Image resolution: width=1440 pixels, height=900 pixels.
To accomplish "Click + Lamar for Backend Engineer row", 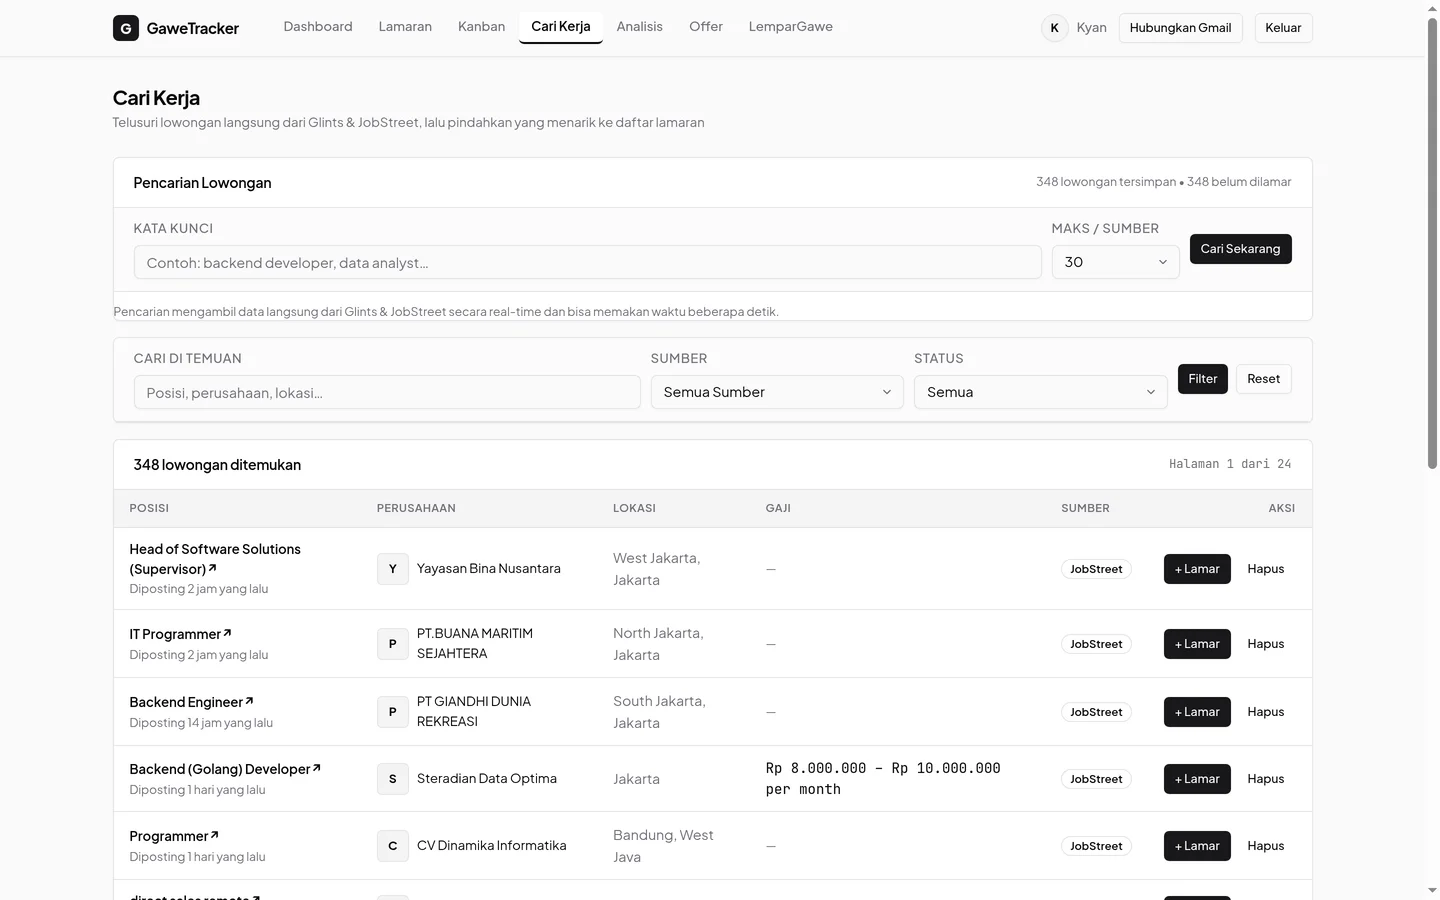I will [x=1197, y=712].
